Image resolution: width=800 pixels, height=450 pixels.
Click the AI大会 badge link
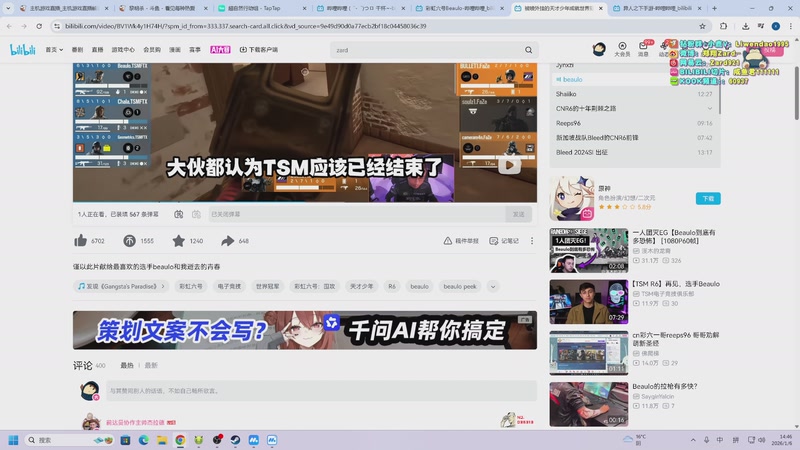coord(220,49)
